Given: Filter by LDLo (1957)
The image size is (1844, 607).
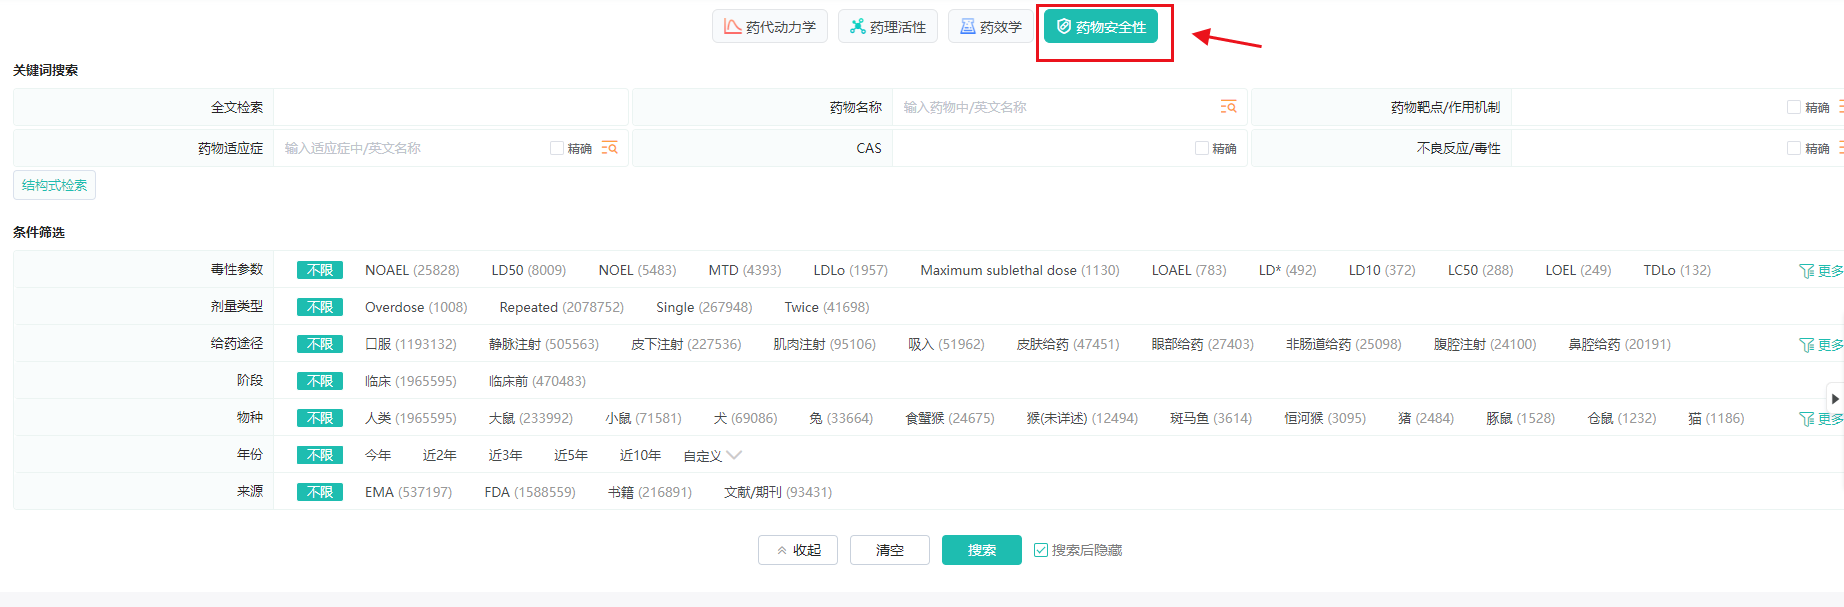Looking at the screenshot, I should click(851, 270).
